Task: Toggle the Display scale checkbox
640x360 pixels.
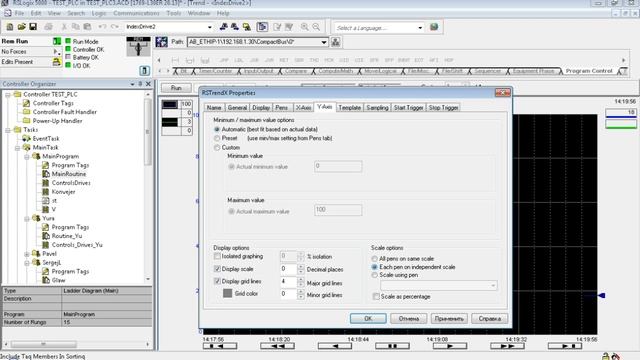Action: (217, 269)
